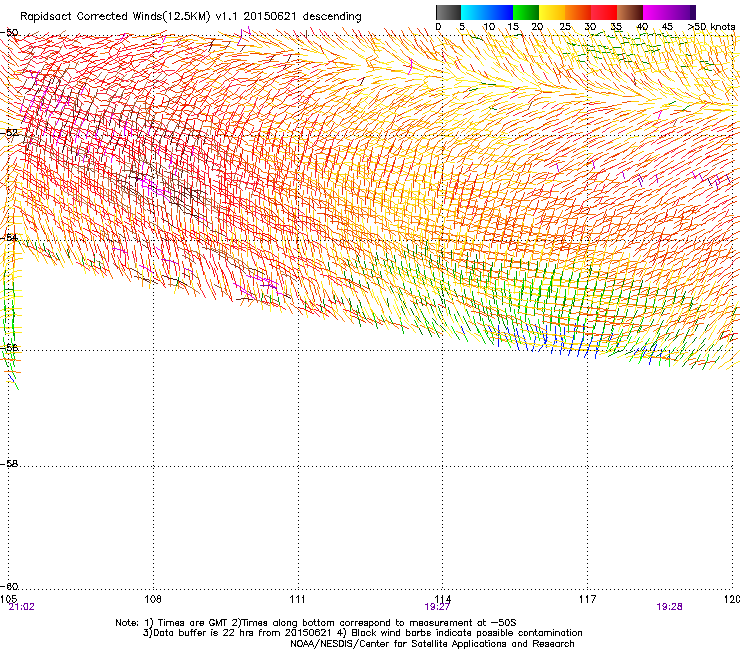The height and width of the screenshot is (650, 740).
Task: Click the '30' legend scale label
Action: point(590,27)
